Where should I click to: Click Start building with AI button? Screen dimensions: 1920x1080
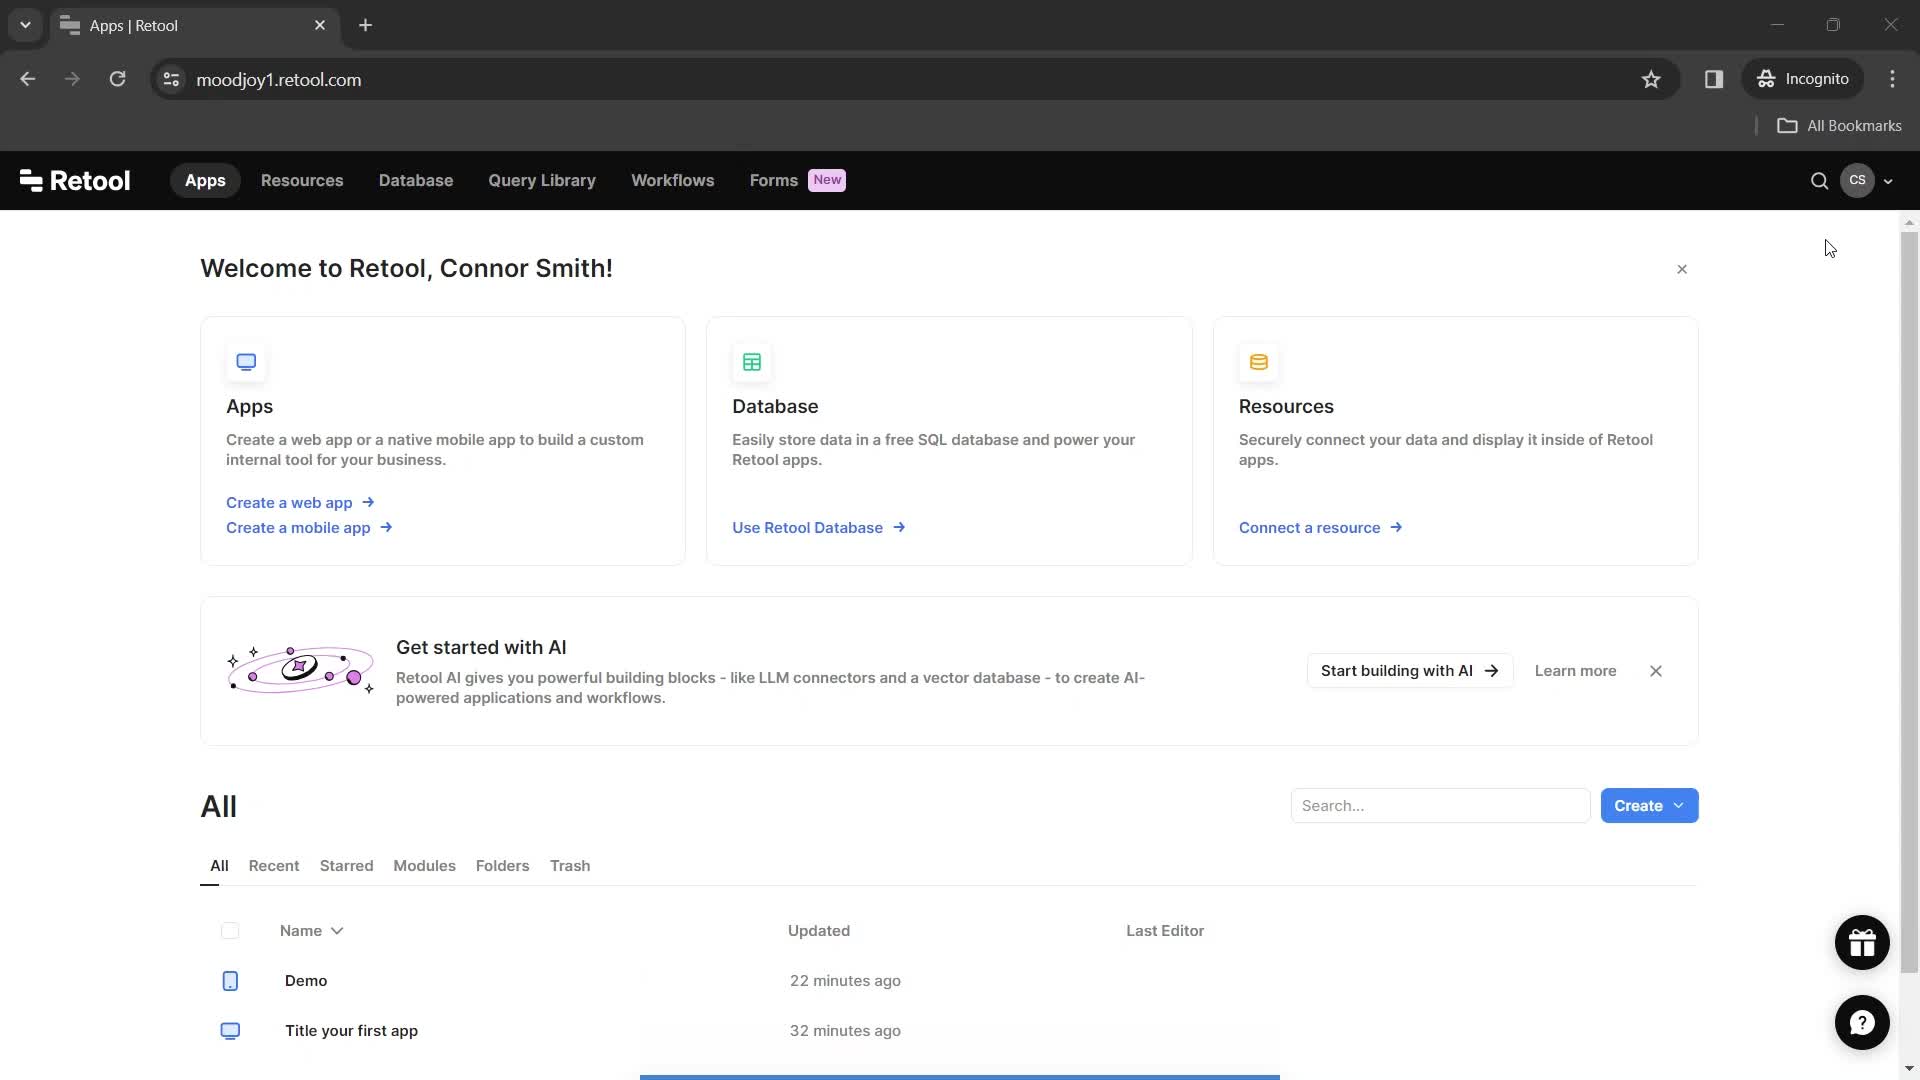point(1409,671)
